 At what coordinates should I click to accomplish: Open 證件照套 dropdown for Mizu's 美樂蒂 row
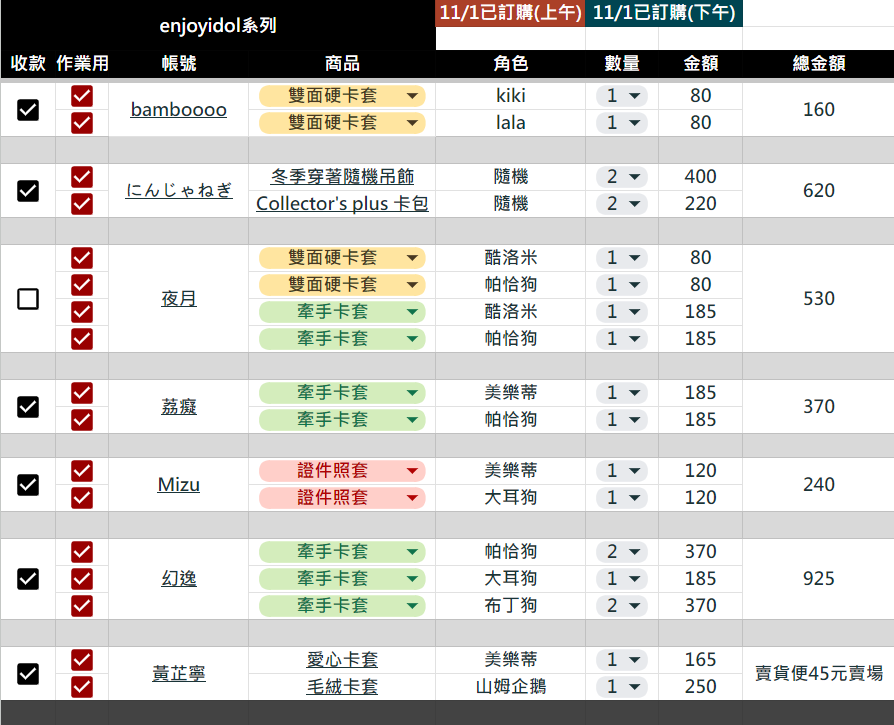(x=342, y=471)
